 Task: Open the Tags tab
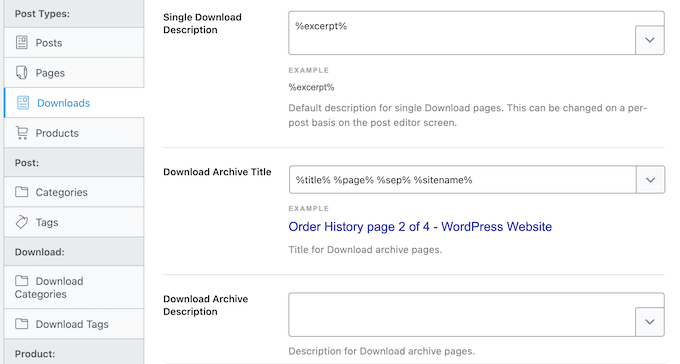[74, 222]
